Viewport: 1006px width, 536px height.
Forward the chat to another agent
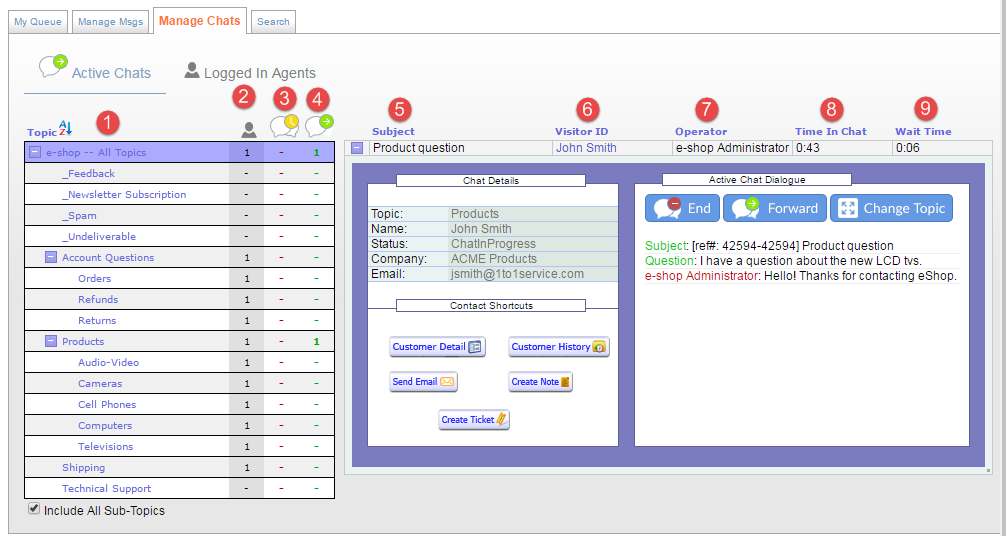coord(775,208)
